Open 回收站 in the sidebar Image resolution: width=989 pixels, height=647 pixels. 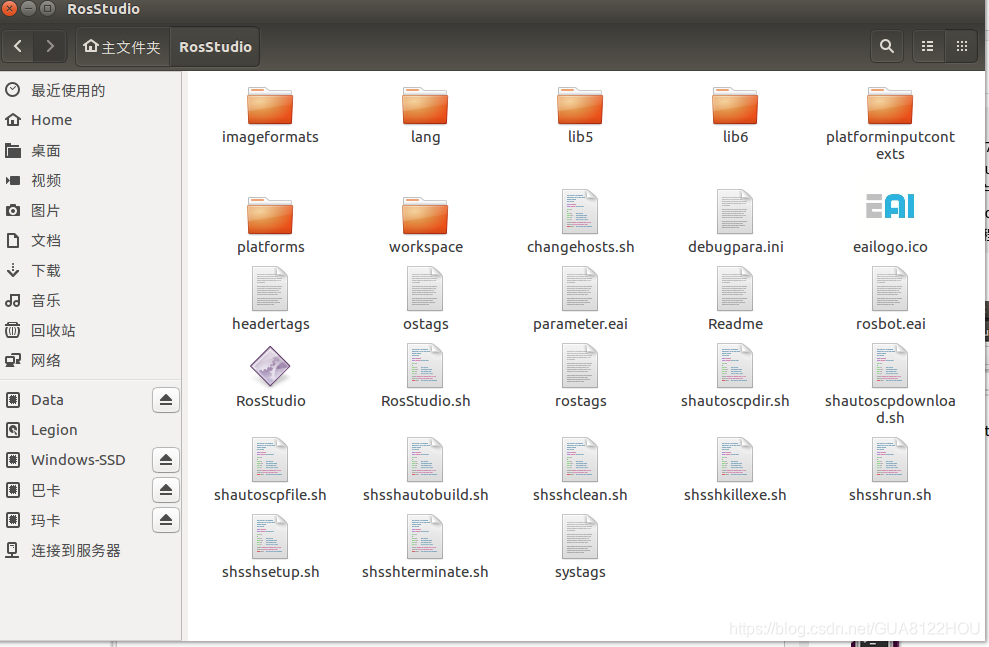point(90,330)
